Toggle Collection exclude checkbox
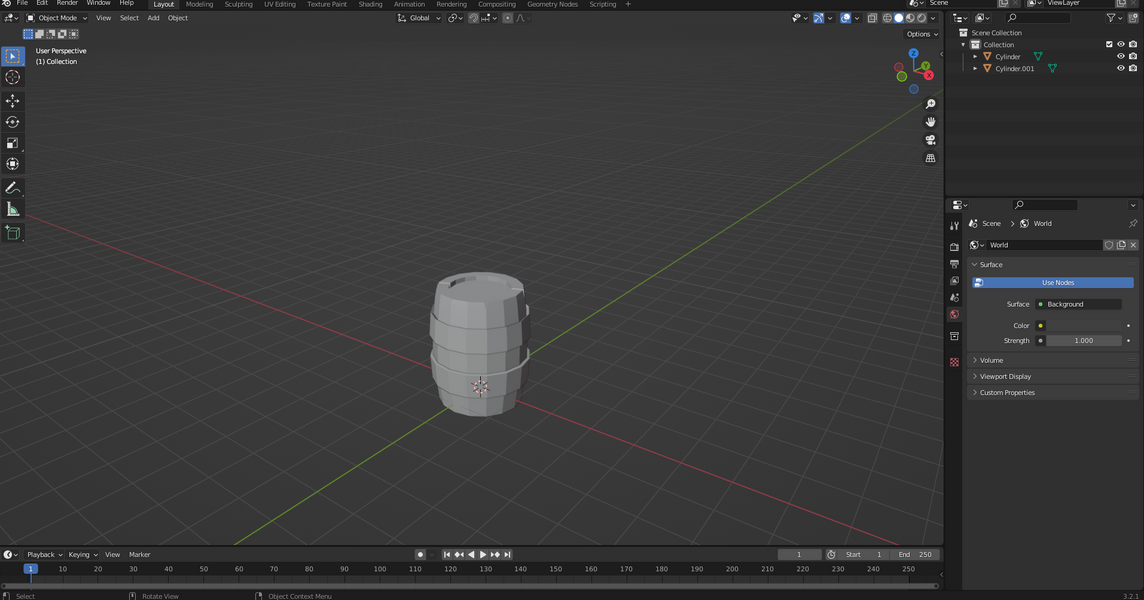This screenshot has height=600, width=1144. (1109, 45)
